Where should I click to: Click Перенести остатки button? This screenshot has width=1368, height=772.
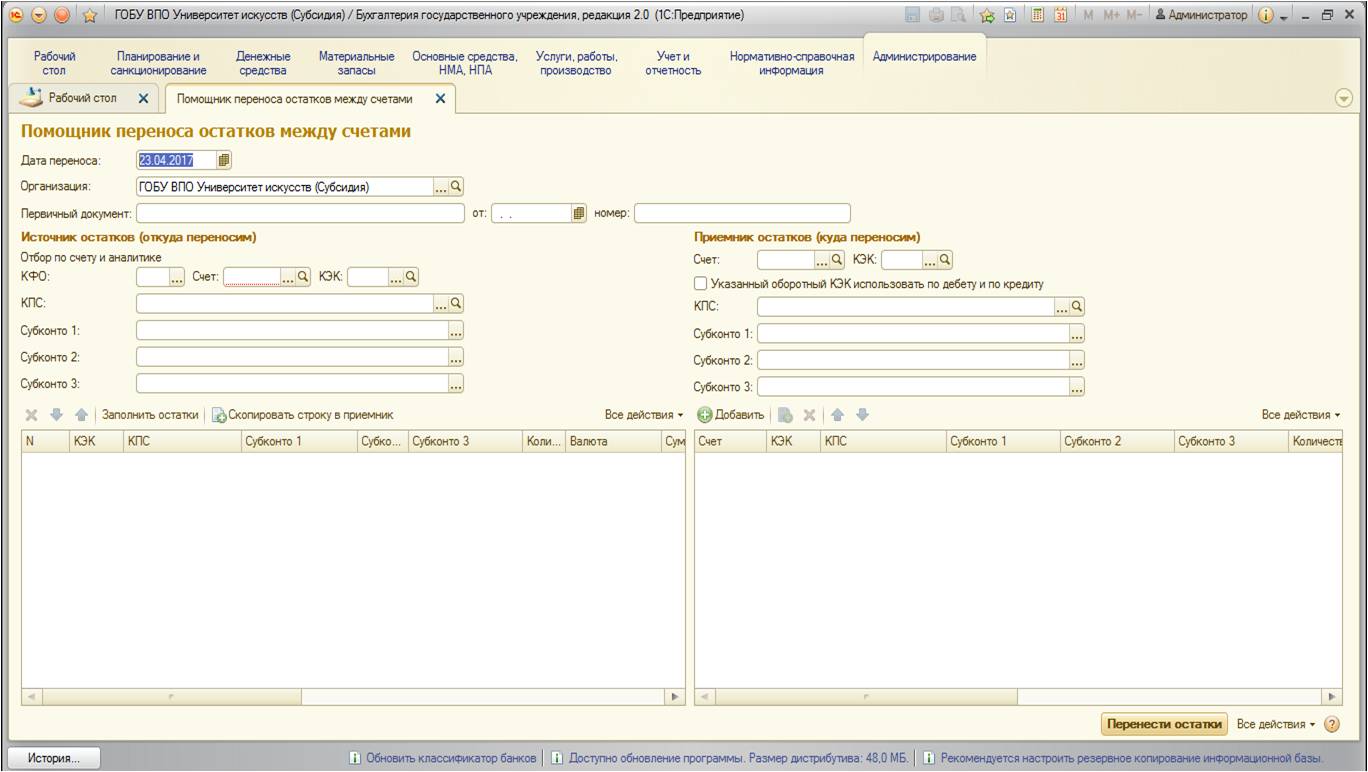(x=1165, y=724)
